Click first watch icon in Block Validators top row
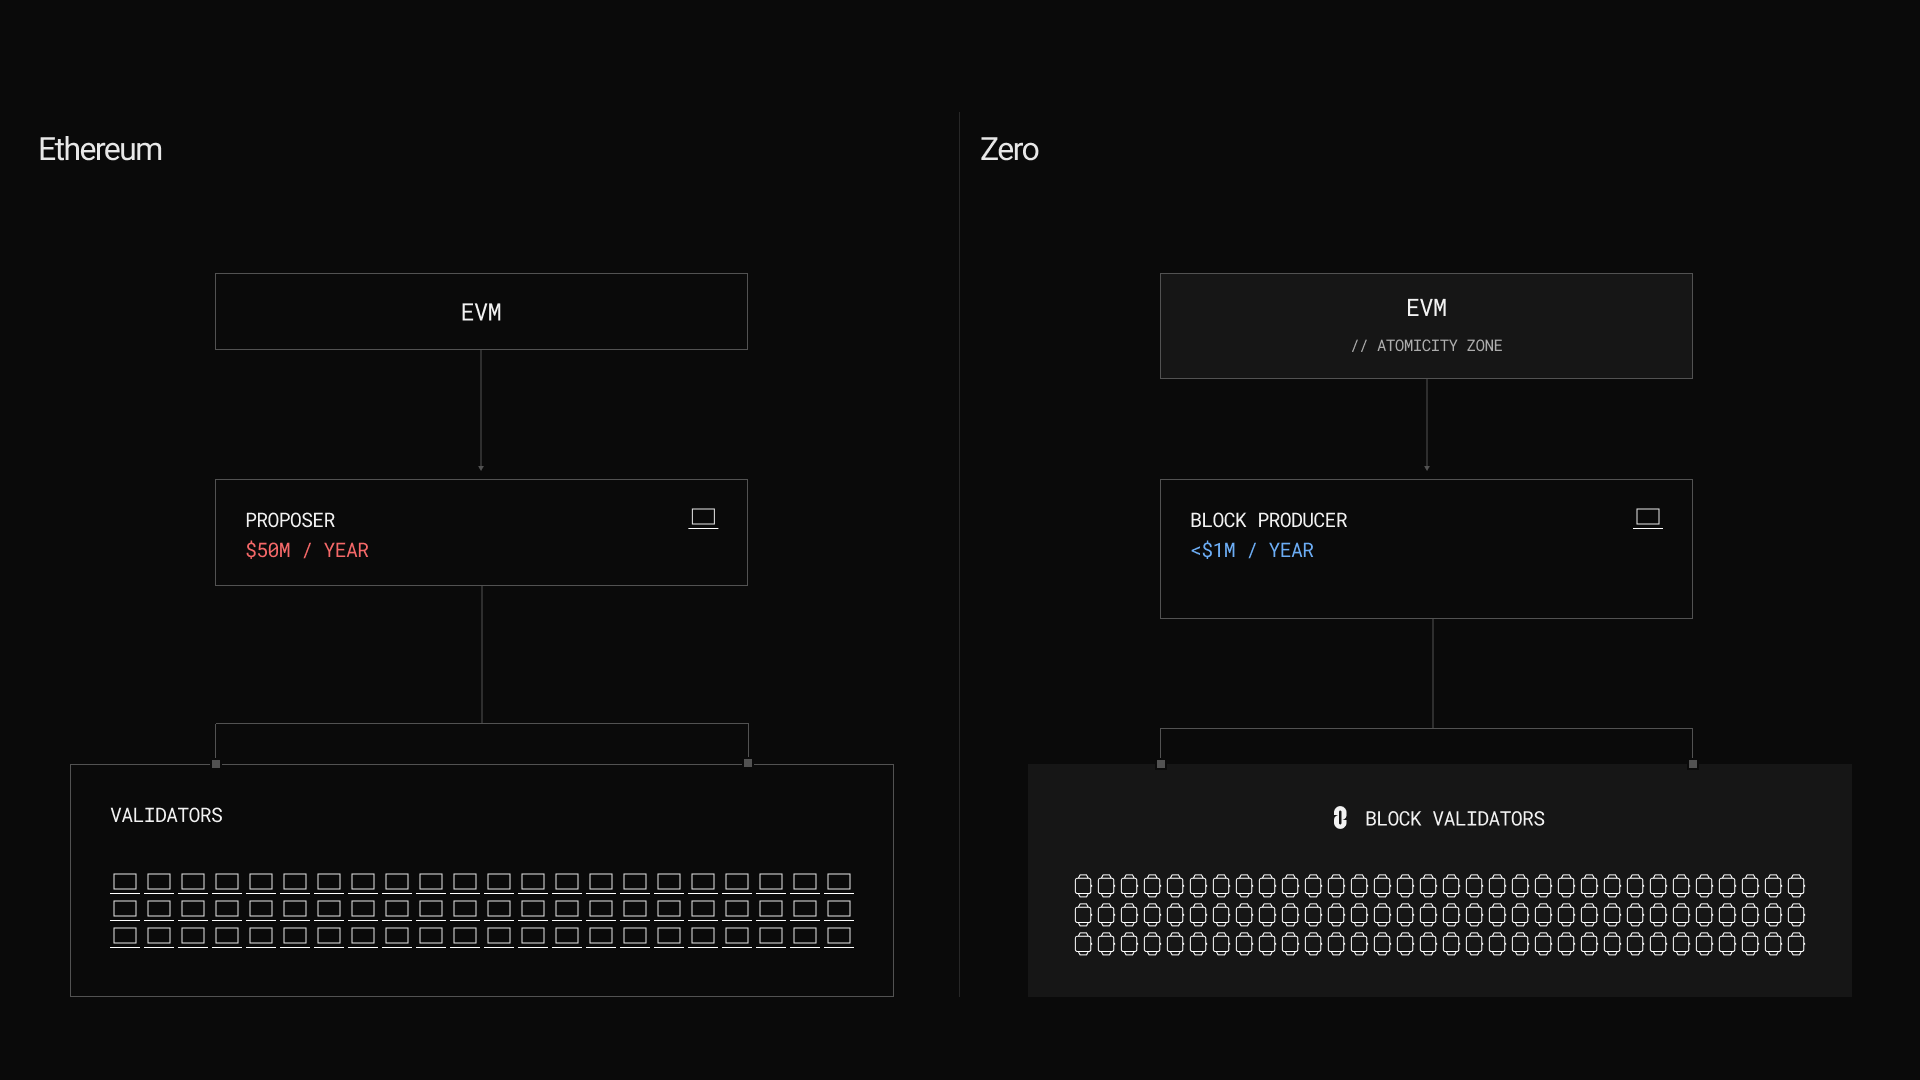1920x1080 pixels. click(x=1083, y=885)
